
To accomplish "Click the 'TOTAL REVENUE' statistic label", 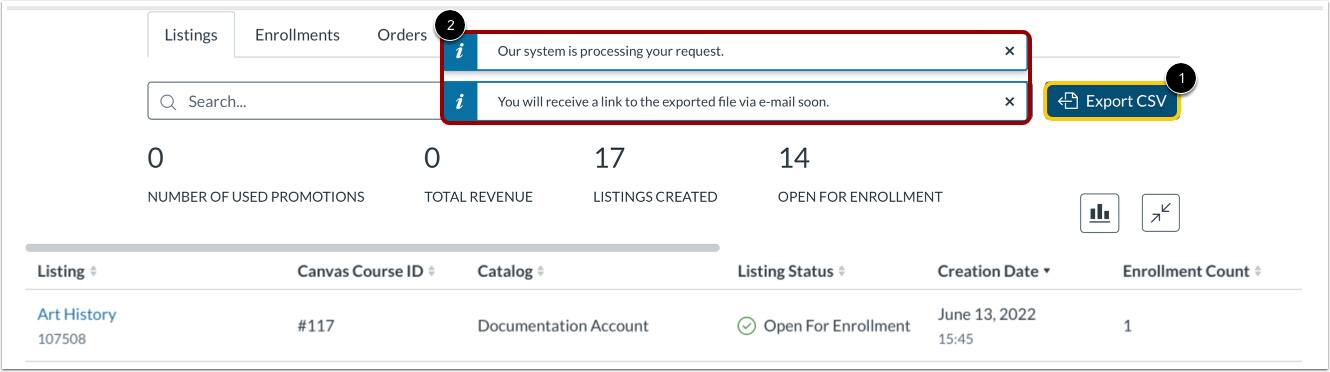I will (x=478, y=197).
